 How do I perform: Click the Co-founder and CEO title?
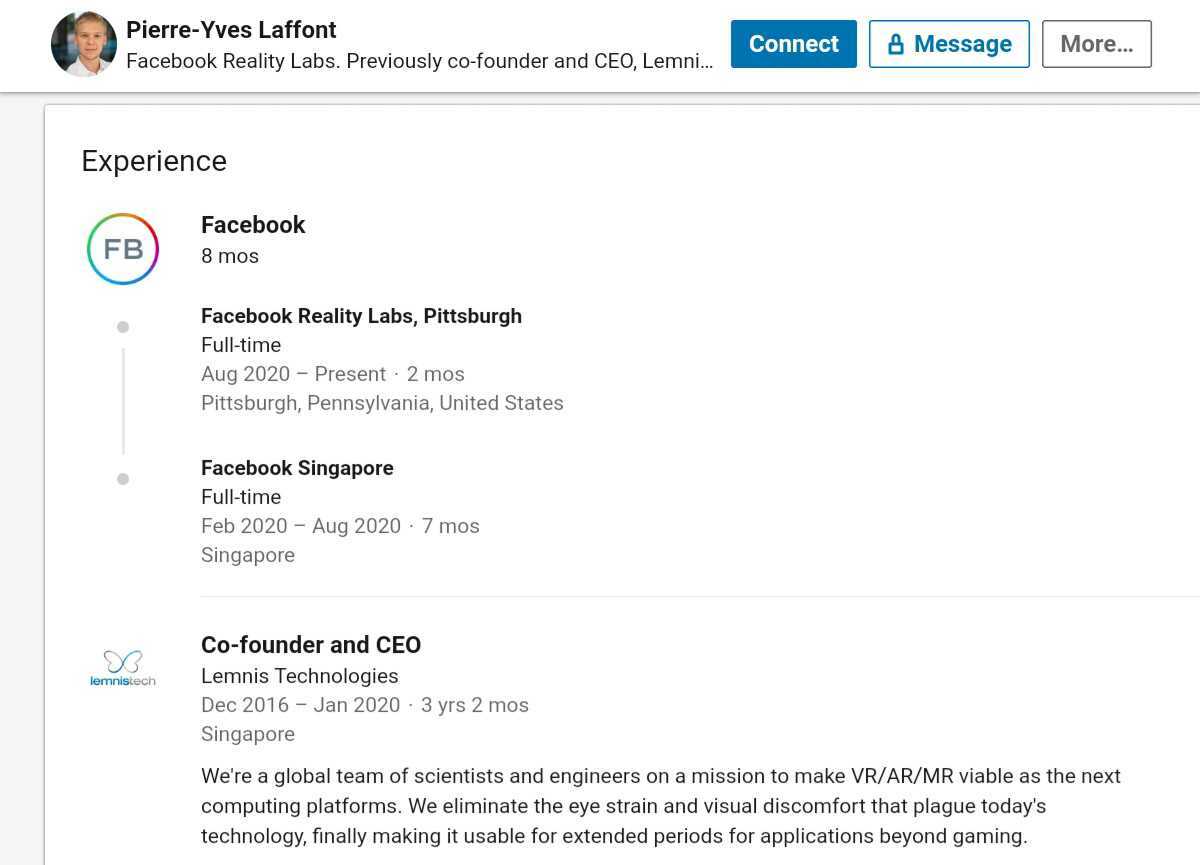(311, 645)
